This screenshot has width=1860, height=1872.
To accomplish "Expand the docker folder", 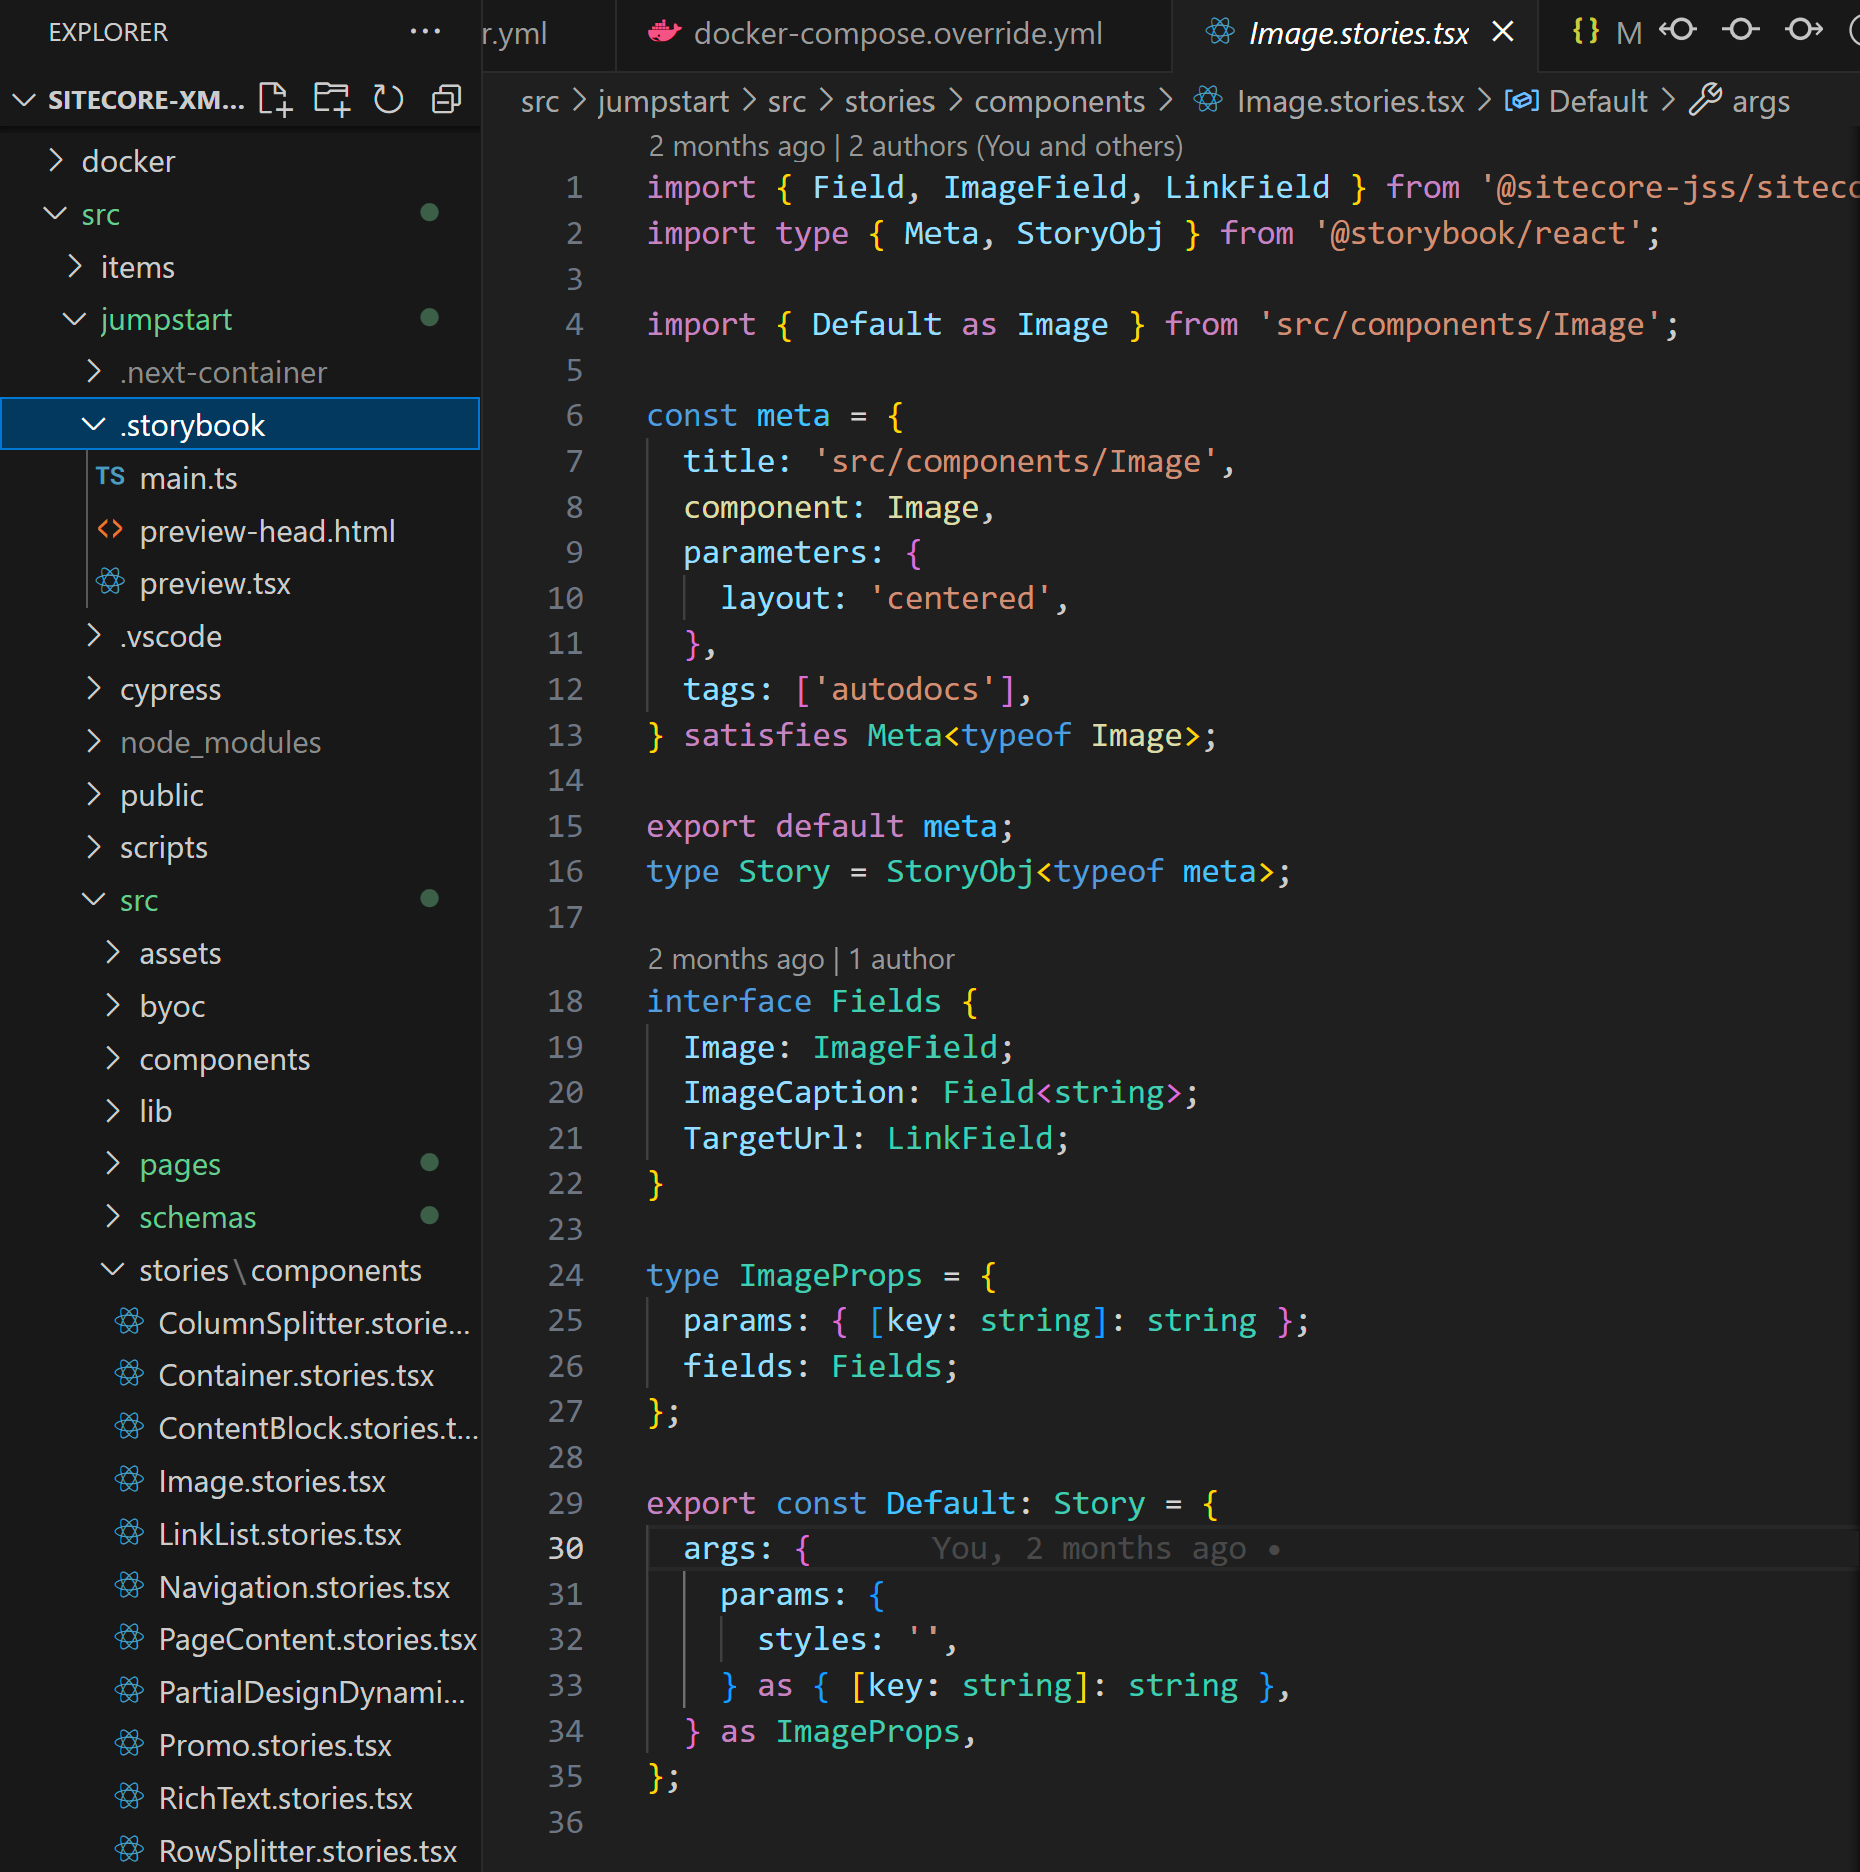I will tap(57, 161).
